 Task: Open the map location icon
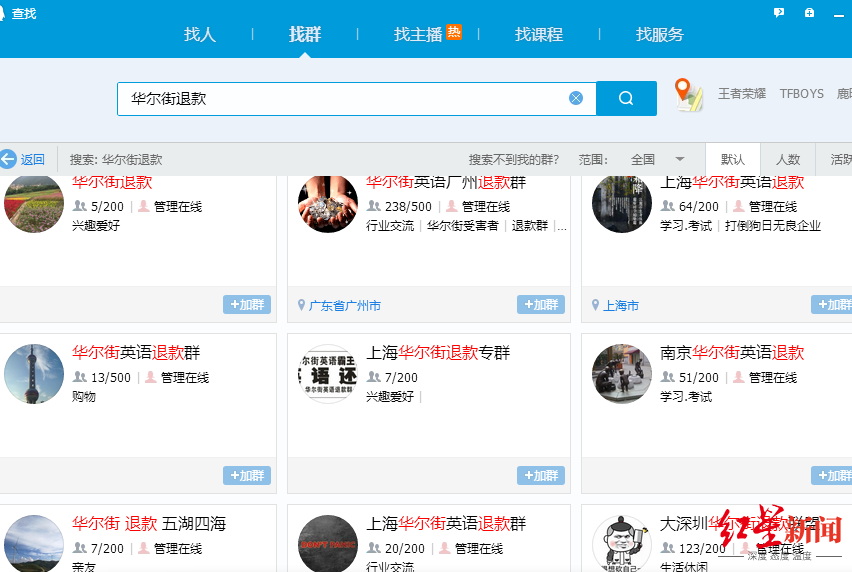pyautogui.click(x=688, y=95)
